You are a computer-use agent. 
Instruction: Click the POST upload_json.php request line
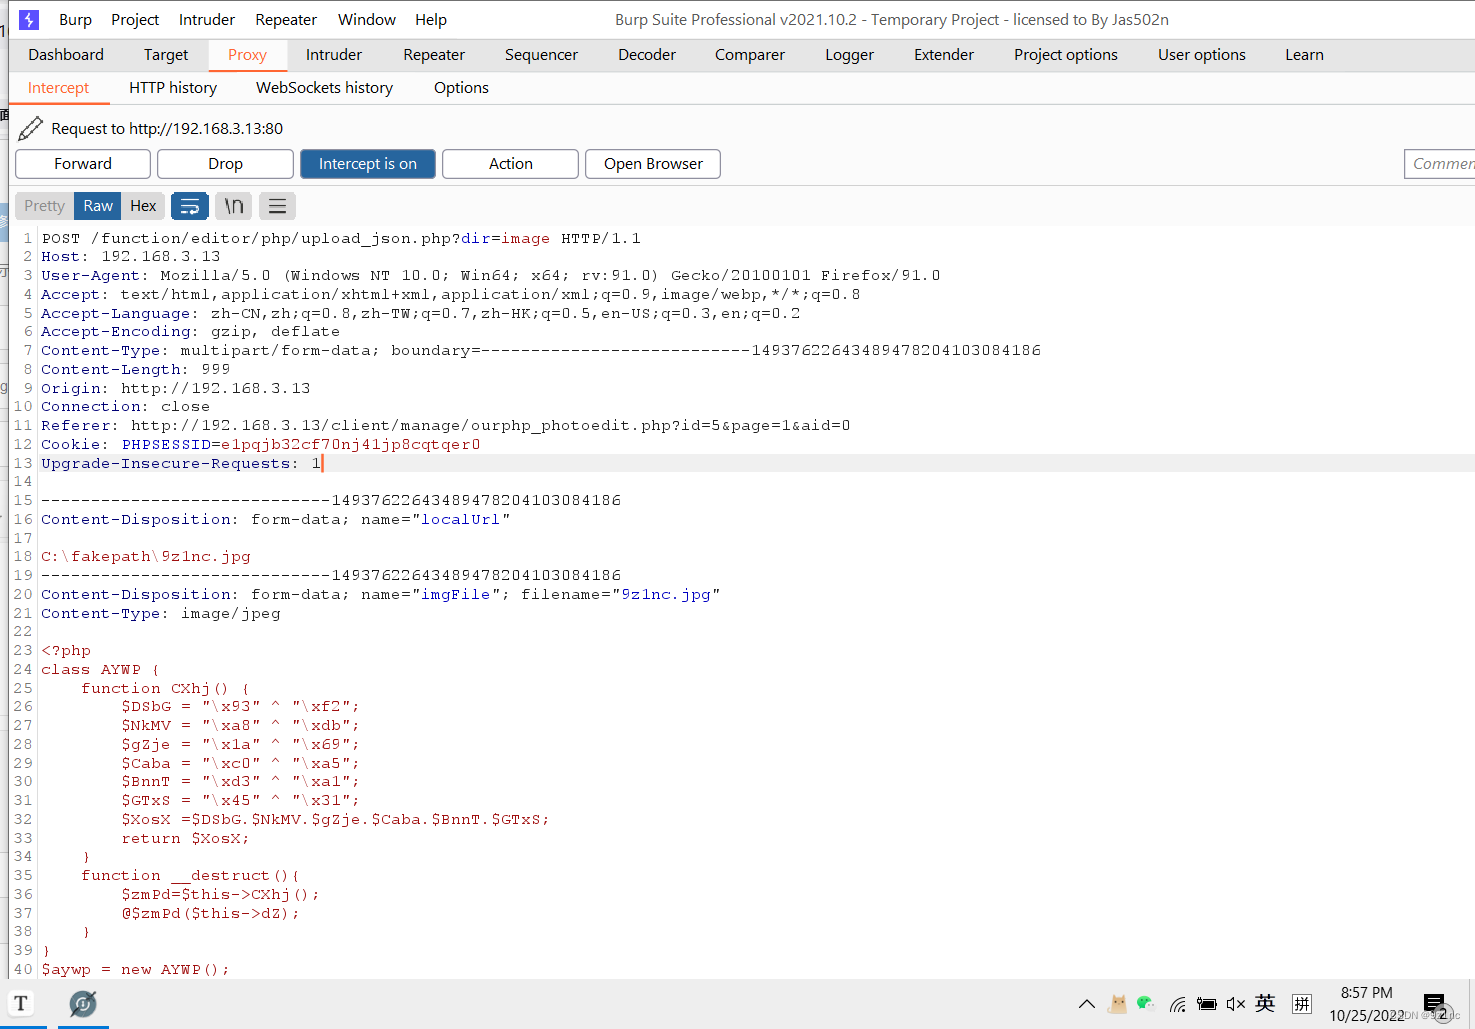point(341,238)
